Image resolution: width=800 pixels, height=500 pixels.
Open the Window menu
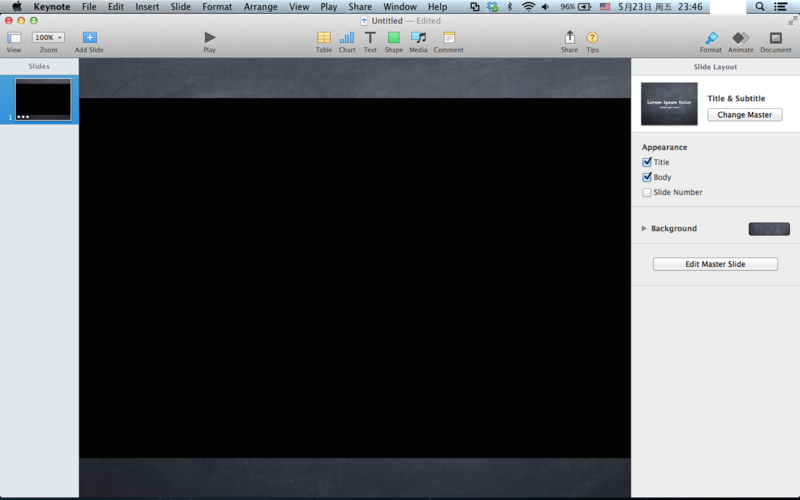399,7
